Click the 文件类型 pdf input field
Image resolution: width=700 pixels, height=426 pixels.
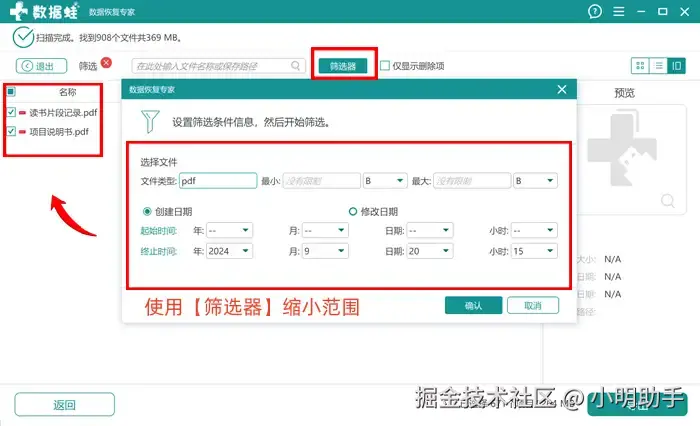click(x=218, y=180)
